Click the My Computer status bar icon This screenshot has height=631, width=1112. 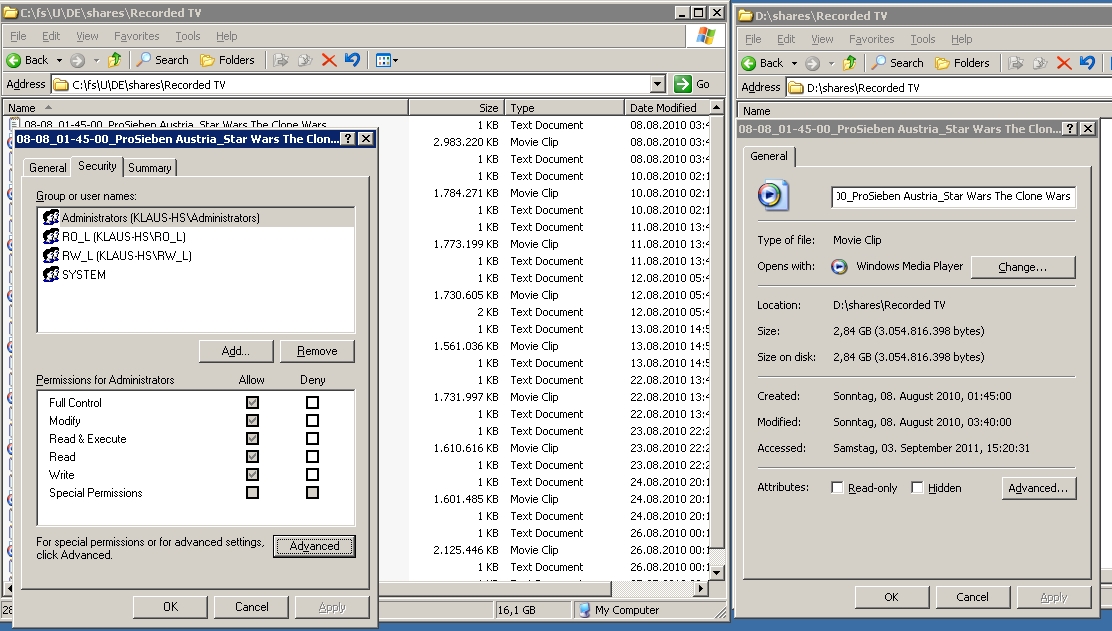point(584,610)
